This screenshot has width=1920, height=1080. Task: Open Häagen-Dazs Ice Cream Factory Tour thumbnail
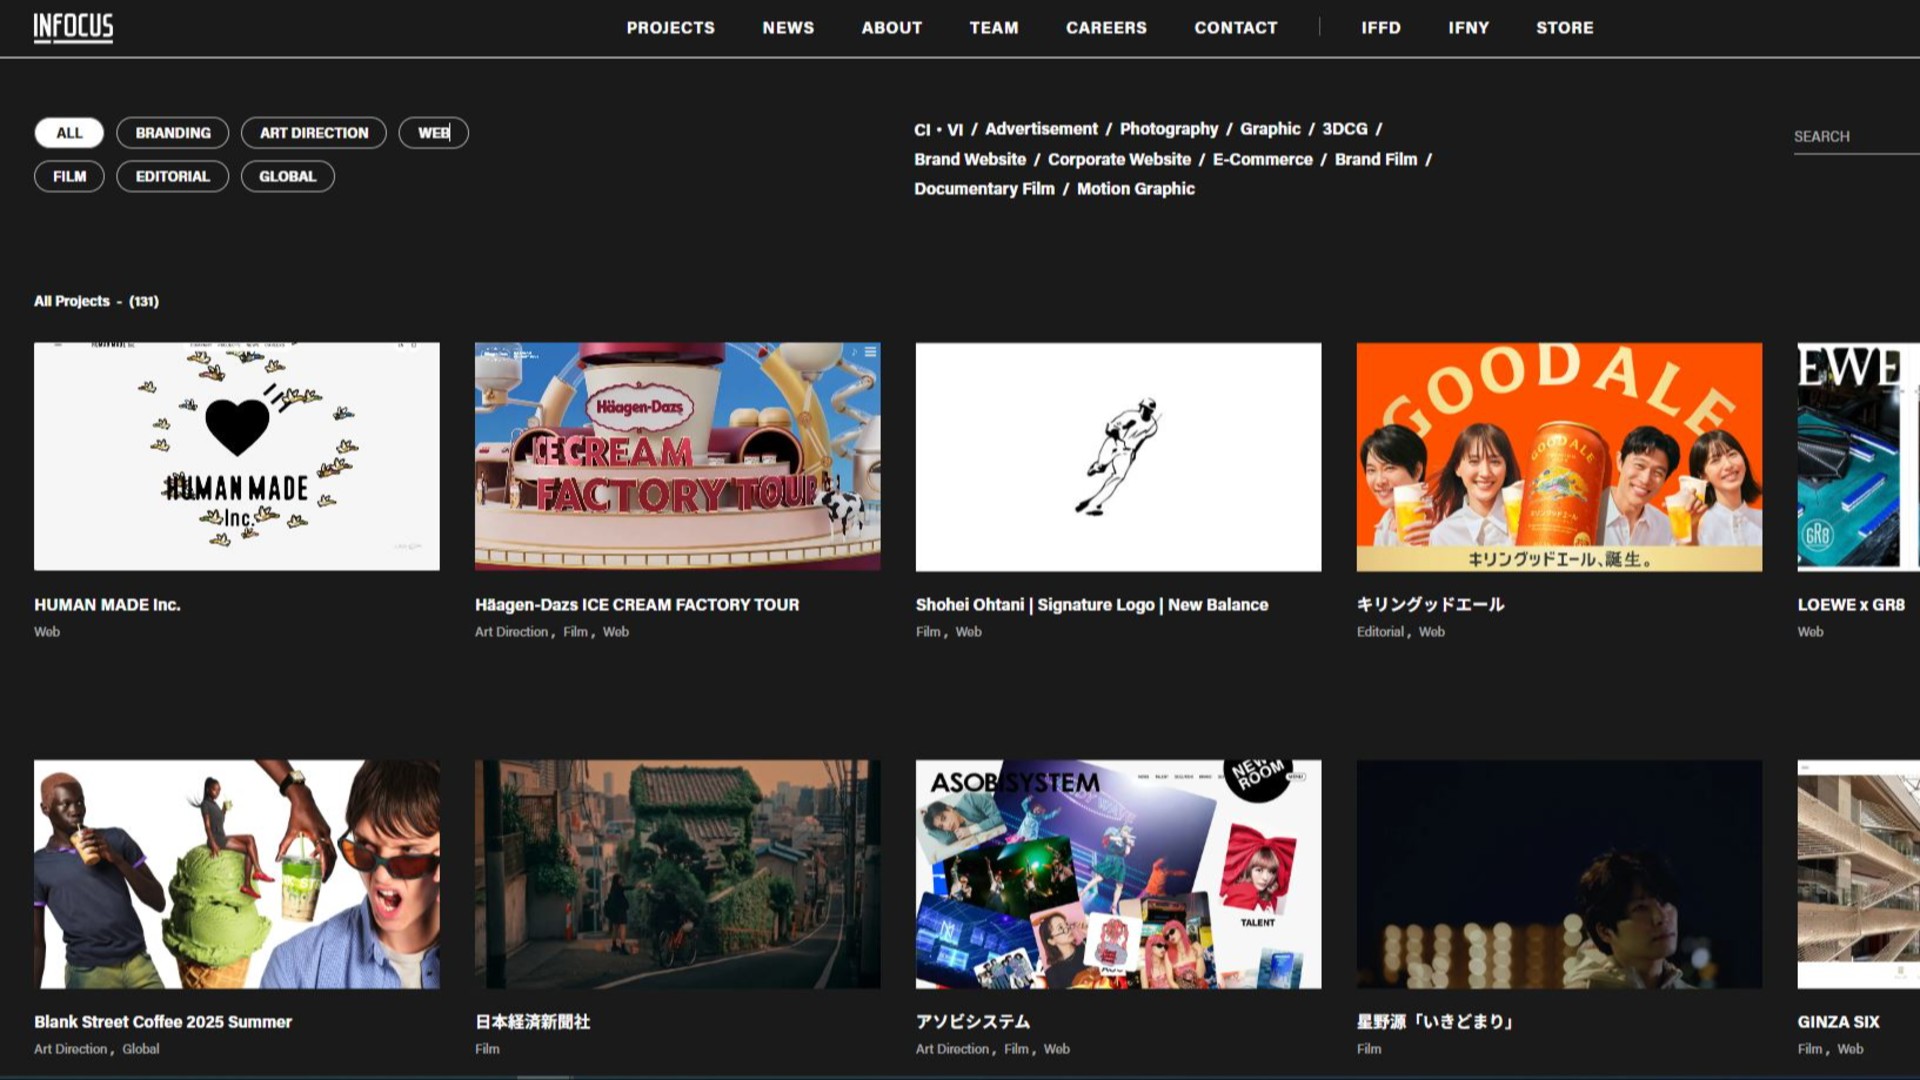point(677,457)
